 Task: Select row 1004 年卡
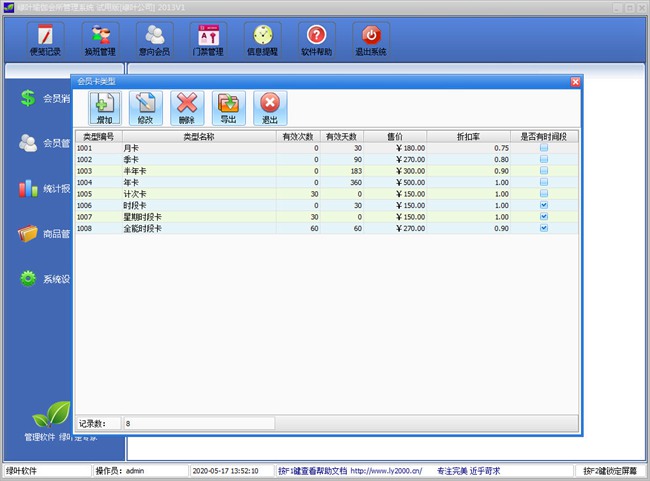coord(327,182)
